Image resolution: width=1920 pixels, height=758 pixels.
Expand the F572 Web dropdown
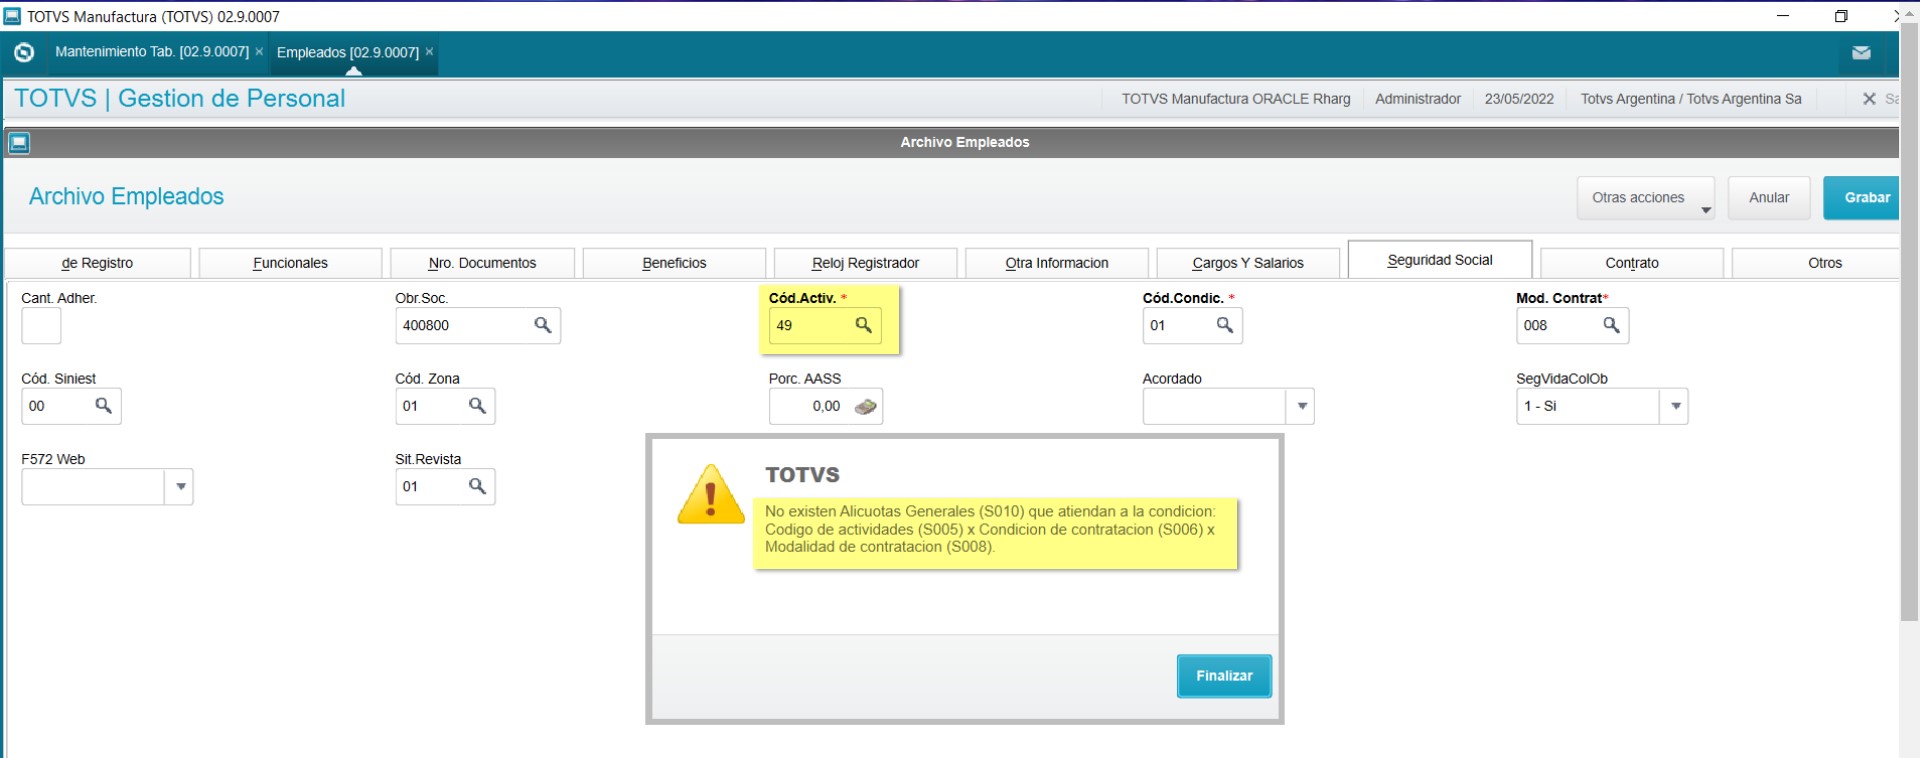coord(180,487)
